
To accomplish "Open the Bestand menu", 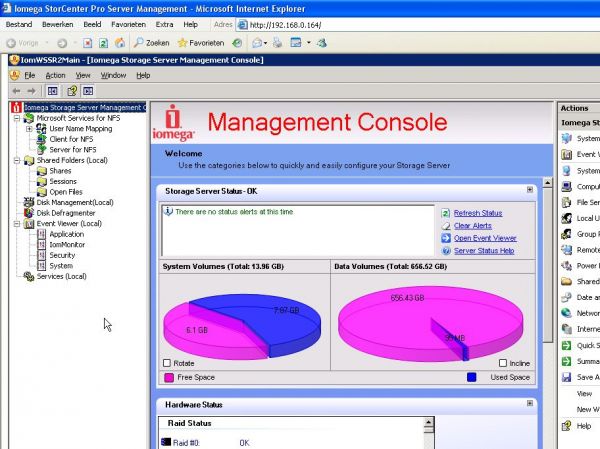I will pos(19,24).
